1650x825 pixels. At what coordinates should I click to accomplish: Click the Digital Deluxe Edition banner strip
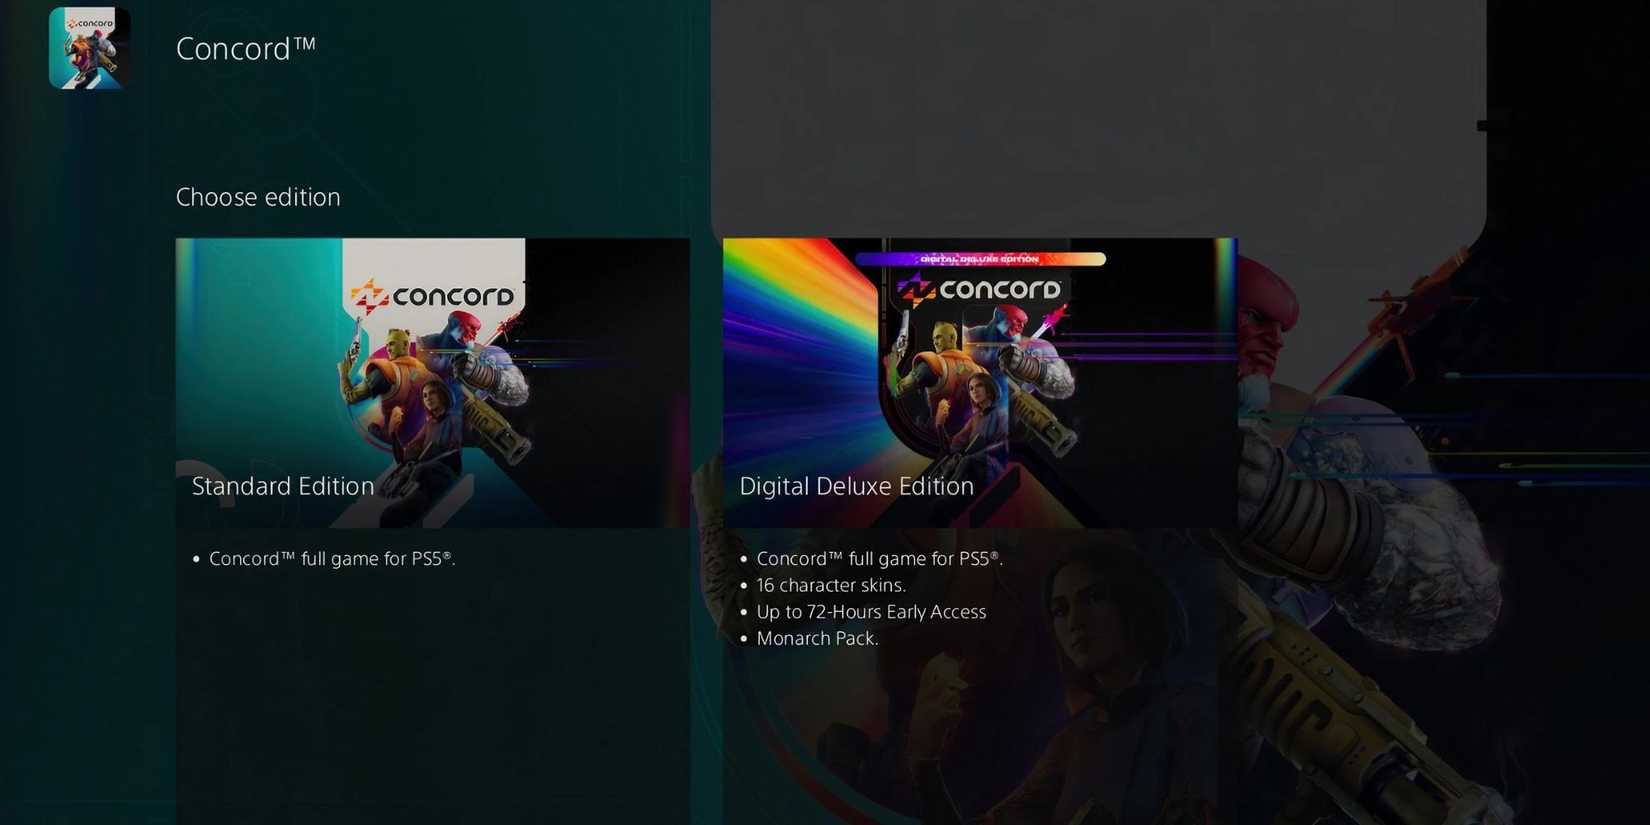980,259
